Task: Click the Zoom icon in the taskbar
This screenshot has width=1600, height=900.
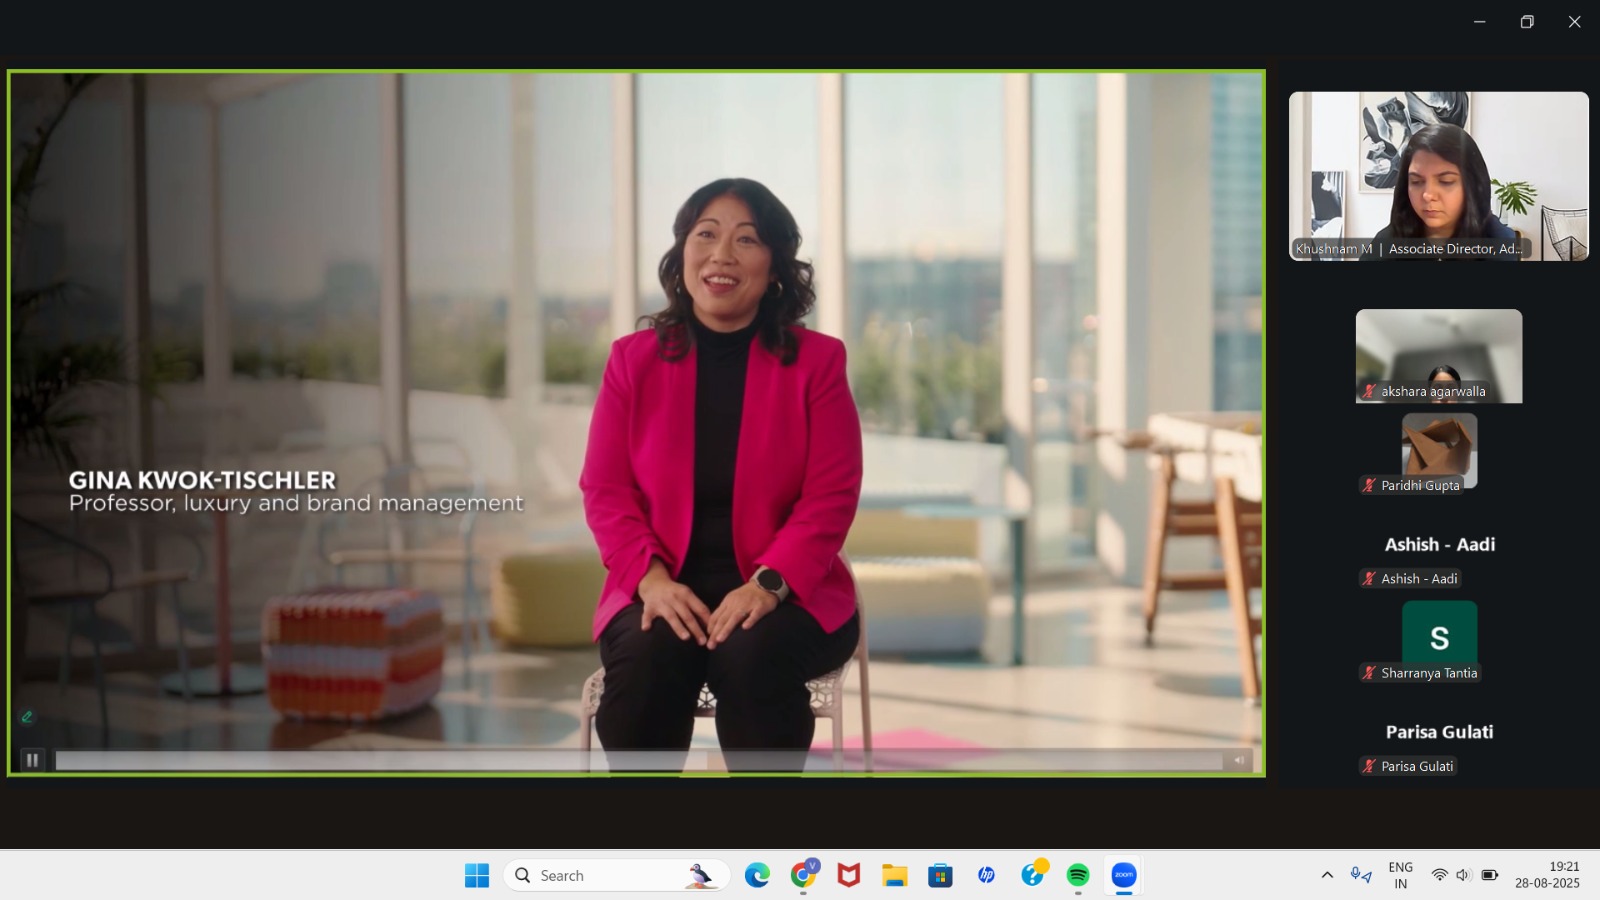Action: pyautogui.click(x=1124, y=876)
